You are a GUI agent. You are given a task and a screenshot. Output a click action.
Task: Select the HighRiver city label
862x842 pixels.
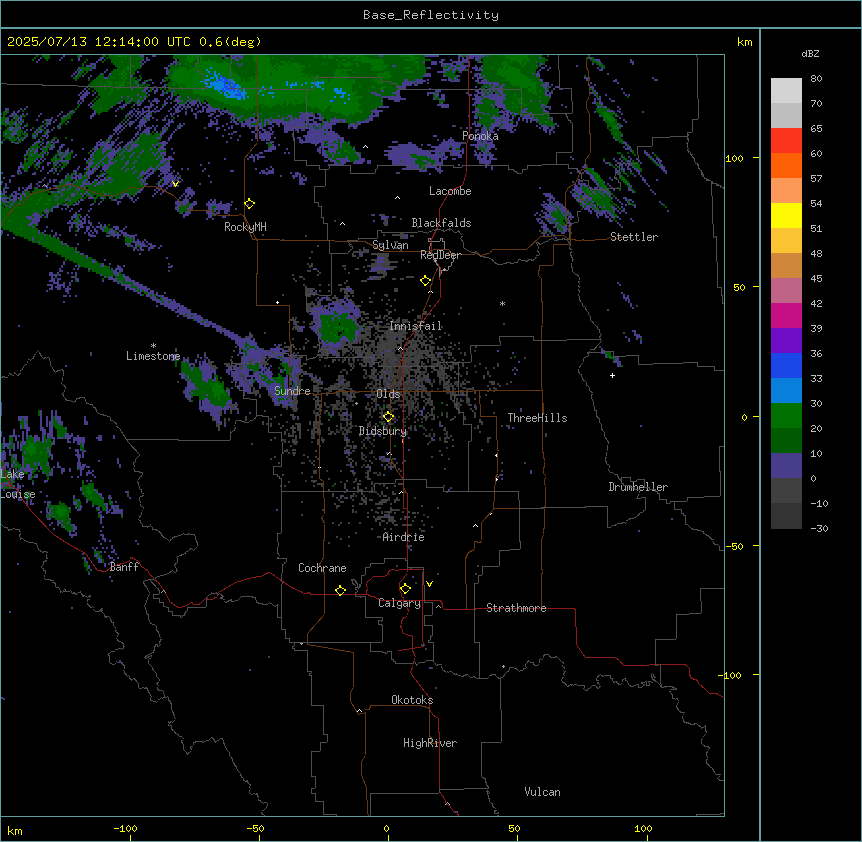click(430, 743)
